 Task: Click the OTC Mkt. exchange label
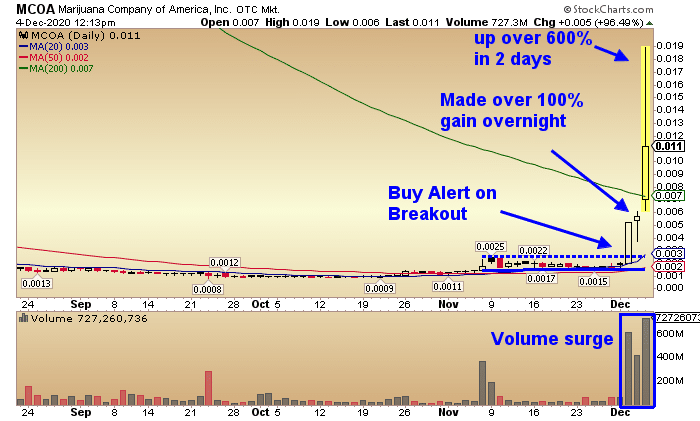(258, 9)
